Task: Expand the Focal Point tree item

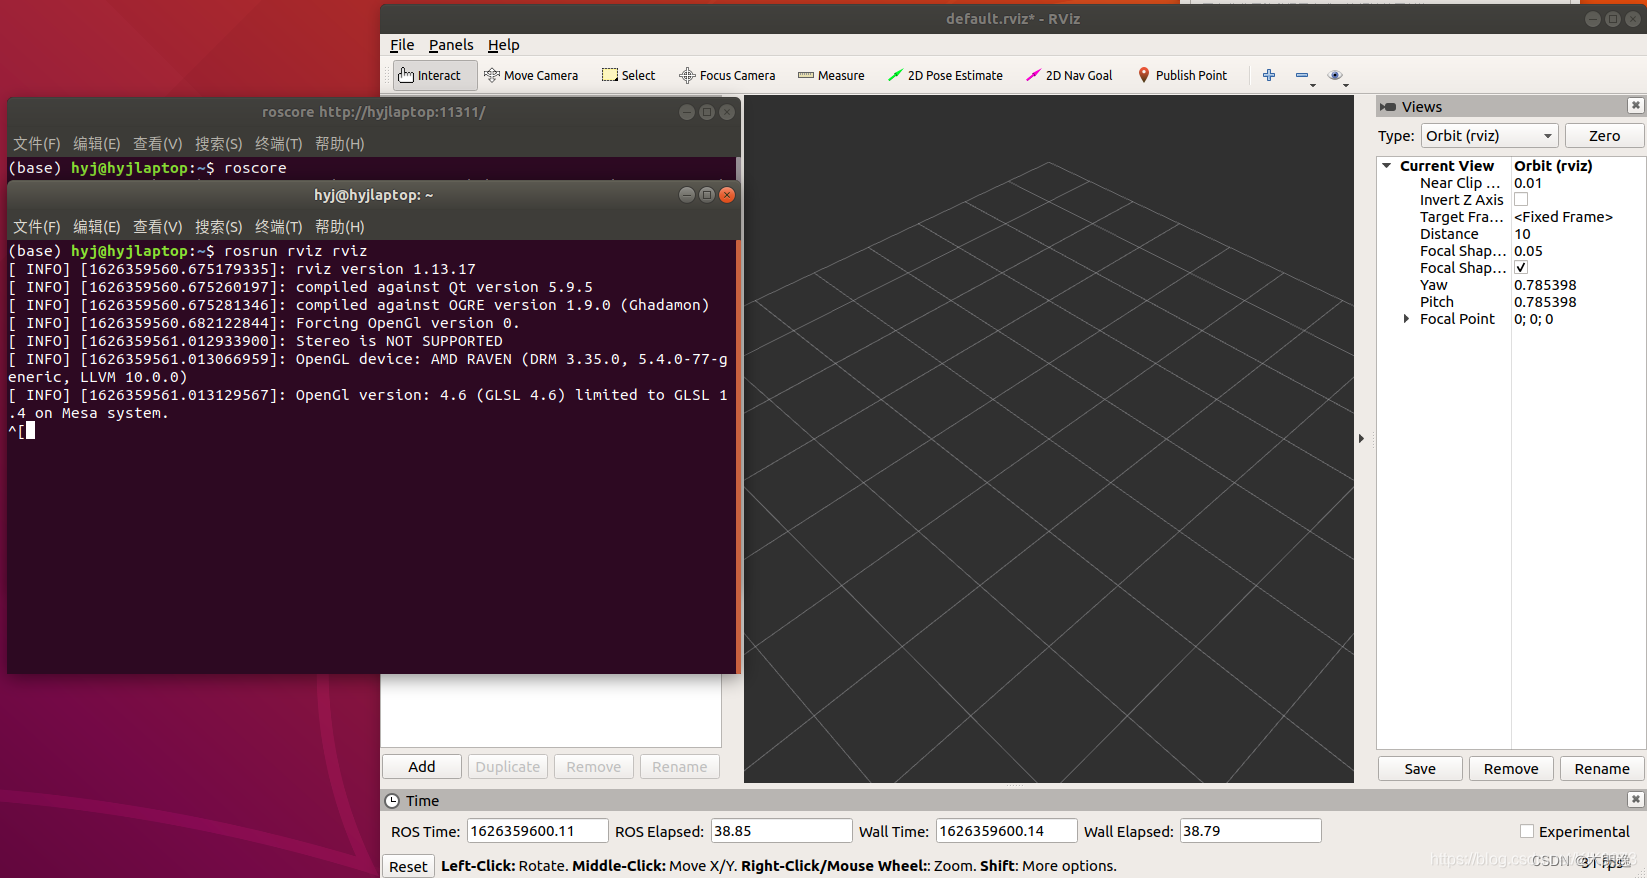Action: point(1406,319)
